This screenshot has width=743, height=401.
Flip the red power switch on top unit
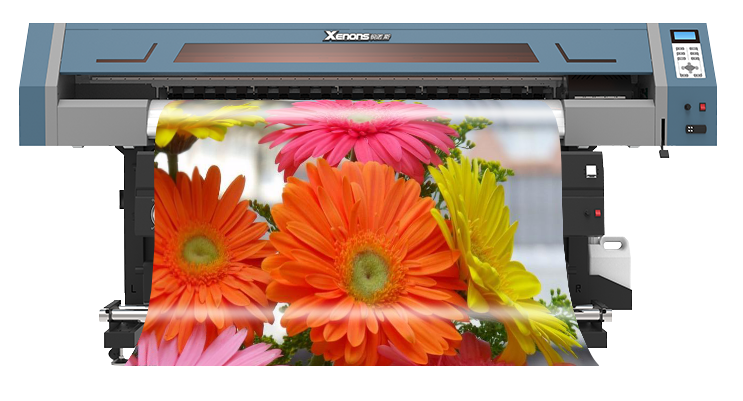(702, 107)
